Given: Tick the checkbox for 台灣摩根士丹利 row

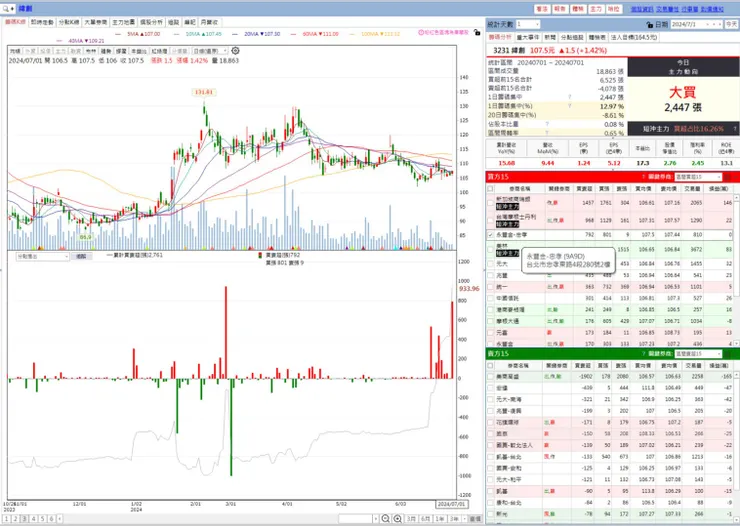Looking at the screenshot, I should point(490,220).
